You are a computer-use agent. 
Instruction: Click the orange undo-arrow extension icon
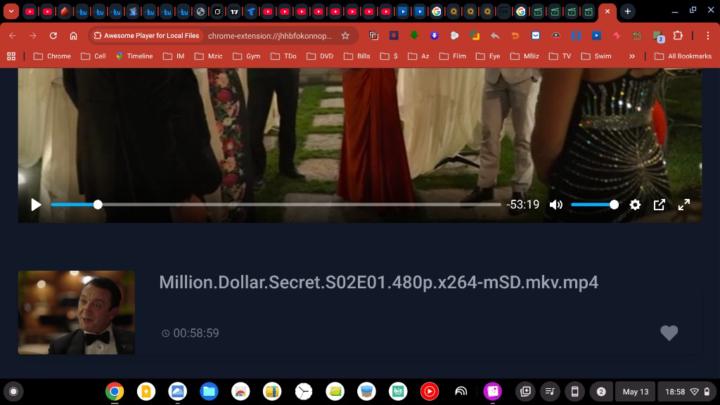click(x=515, y=35)
